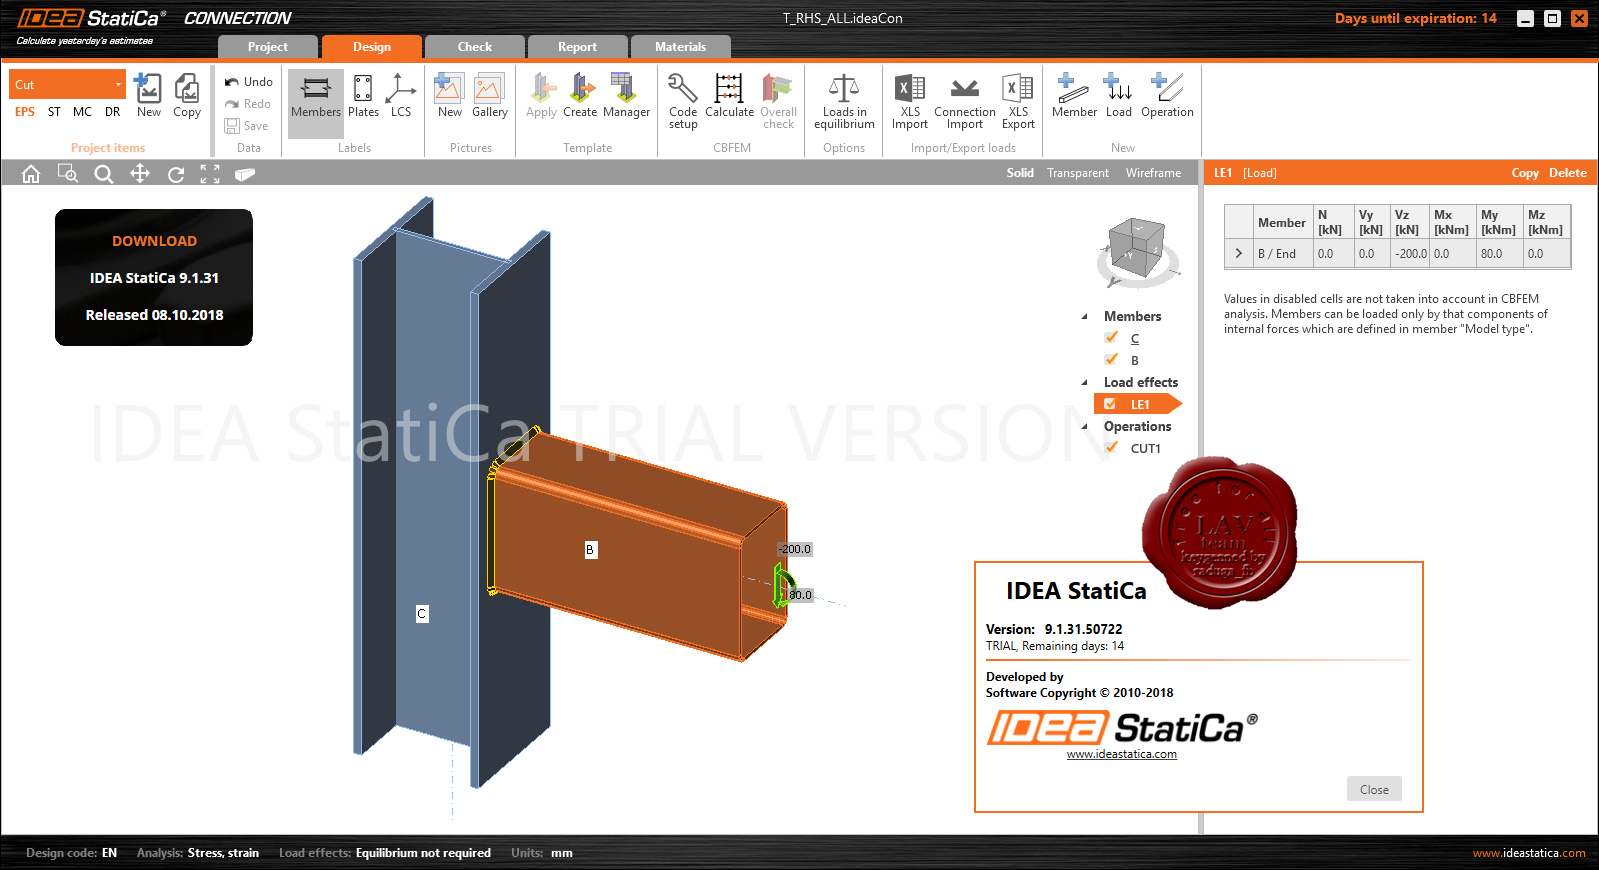
Task: Toggle the LE1 load effect checkbox
Action: click(x=1110, y=404)
